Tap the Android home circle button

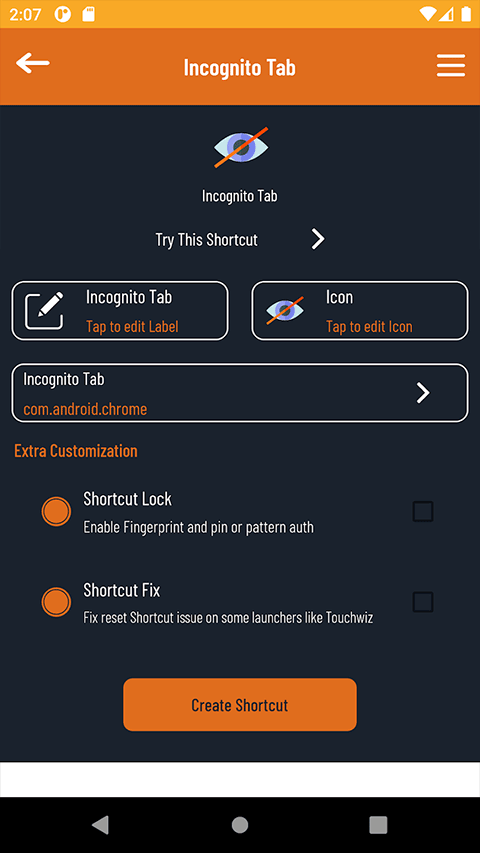[240, 825]
